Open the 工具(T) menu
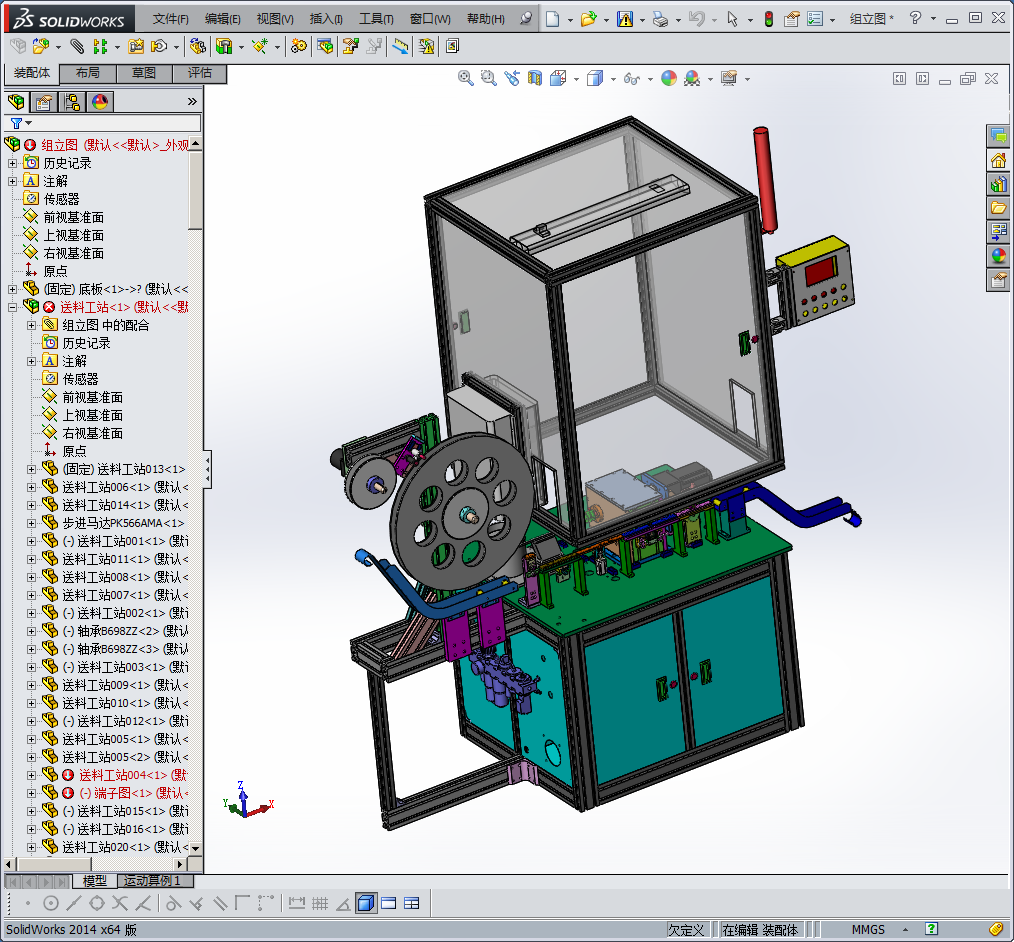This screenshot has height=942, width=1014. tap(376, 19)
